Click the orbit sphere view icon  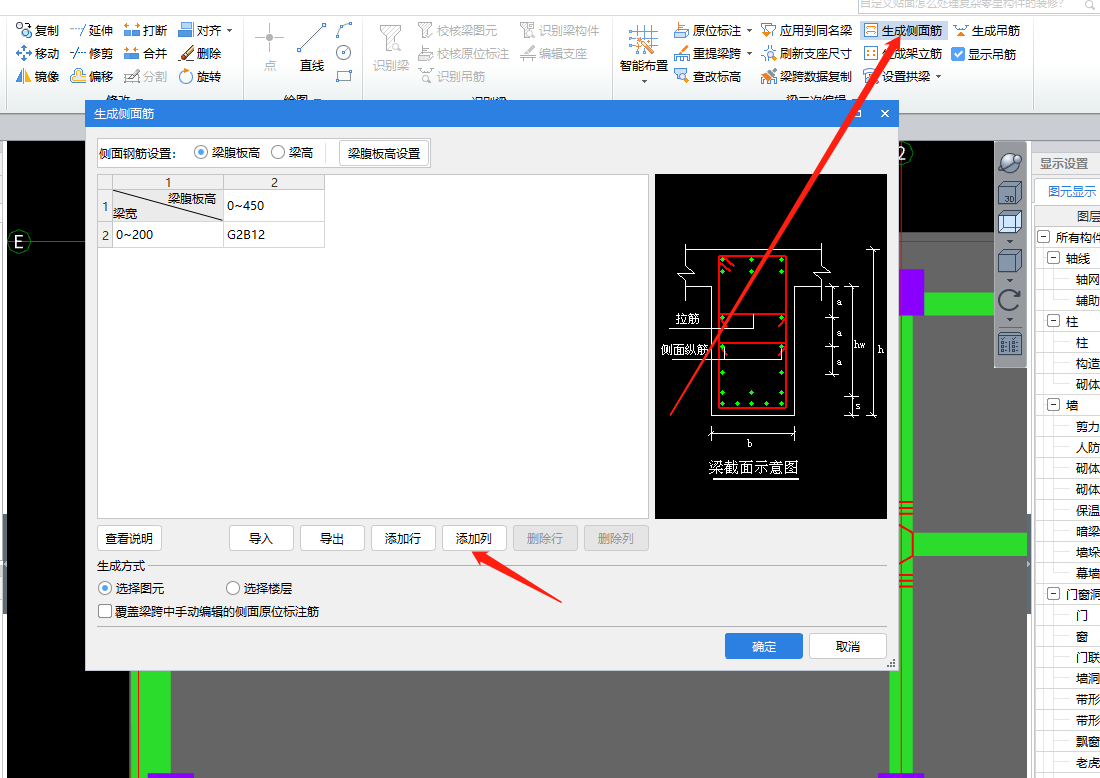click(1010, 163)
